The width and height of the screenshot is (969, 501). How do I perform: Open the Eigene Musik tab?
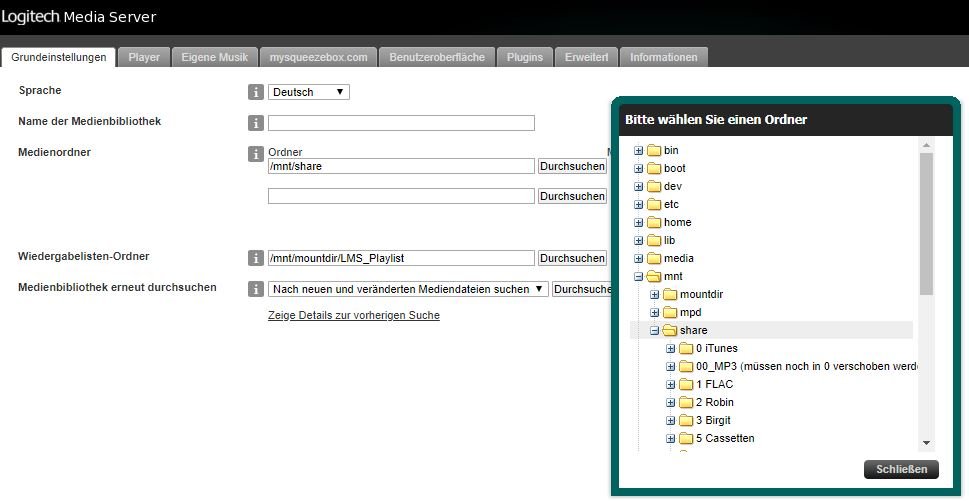click(x=215, y=57)
